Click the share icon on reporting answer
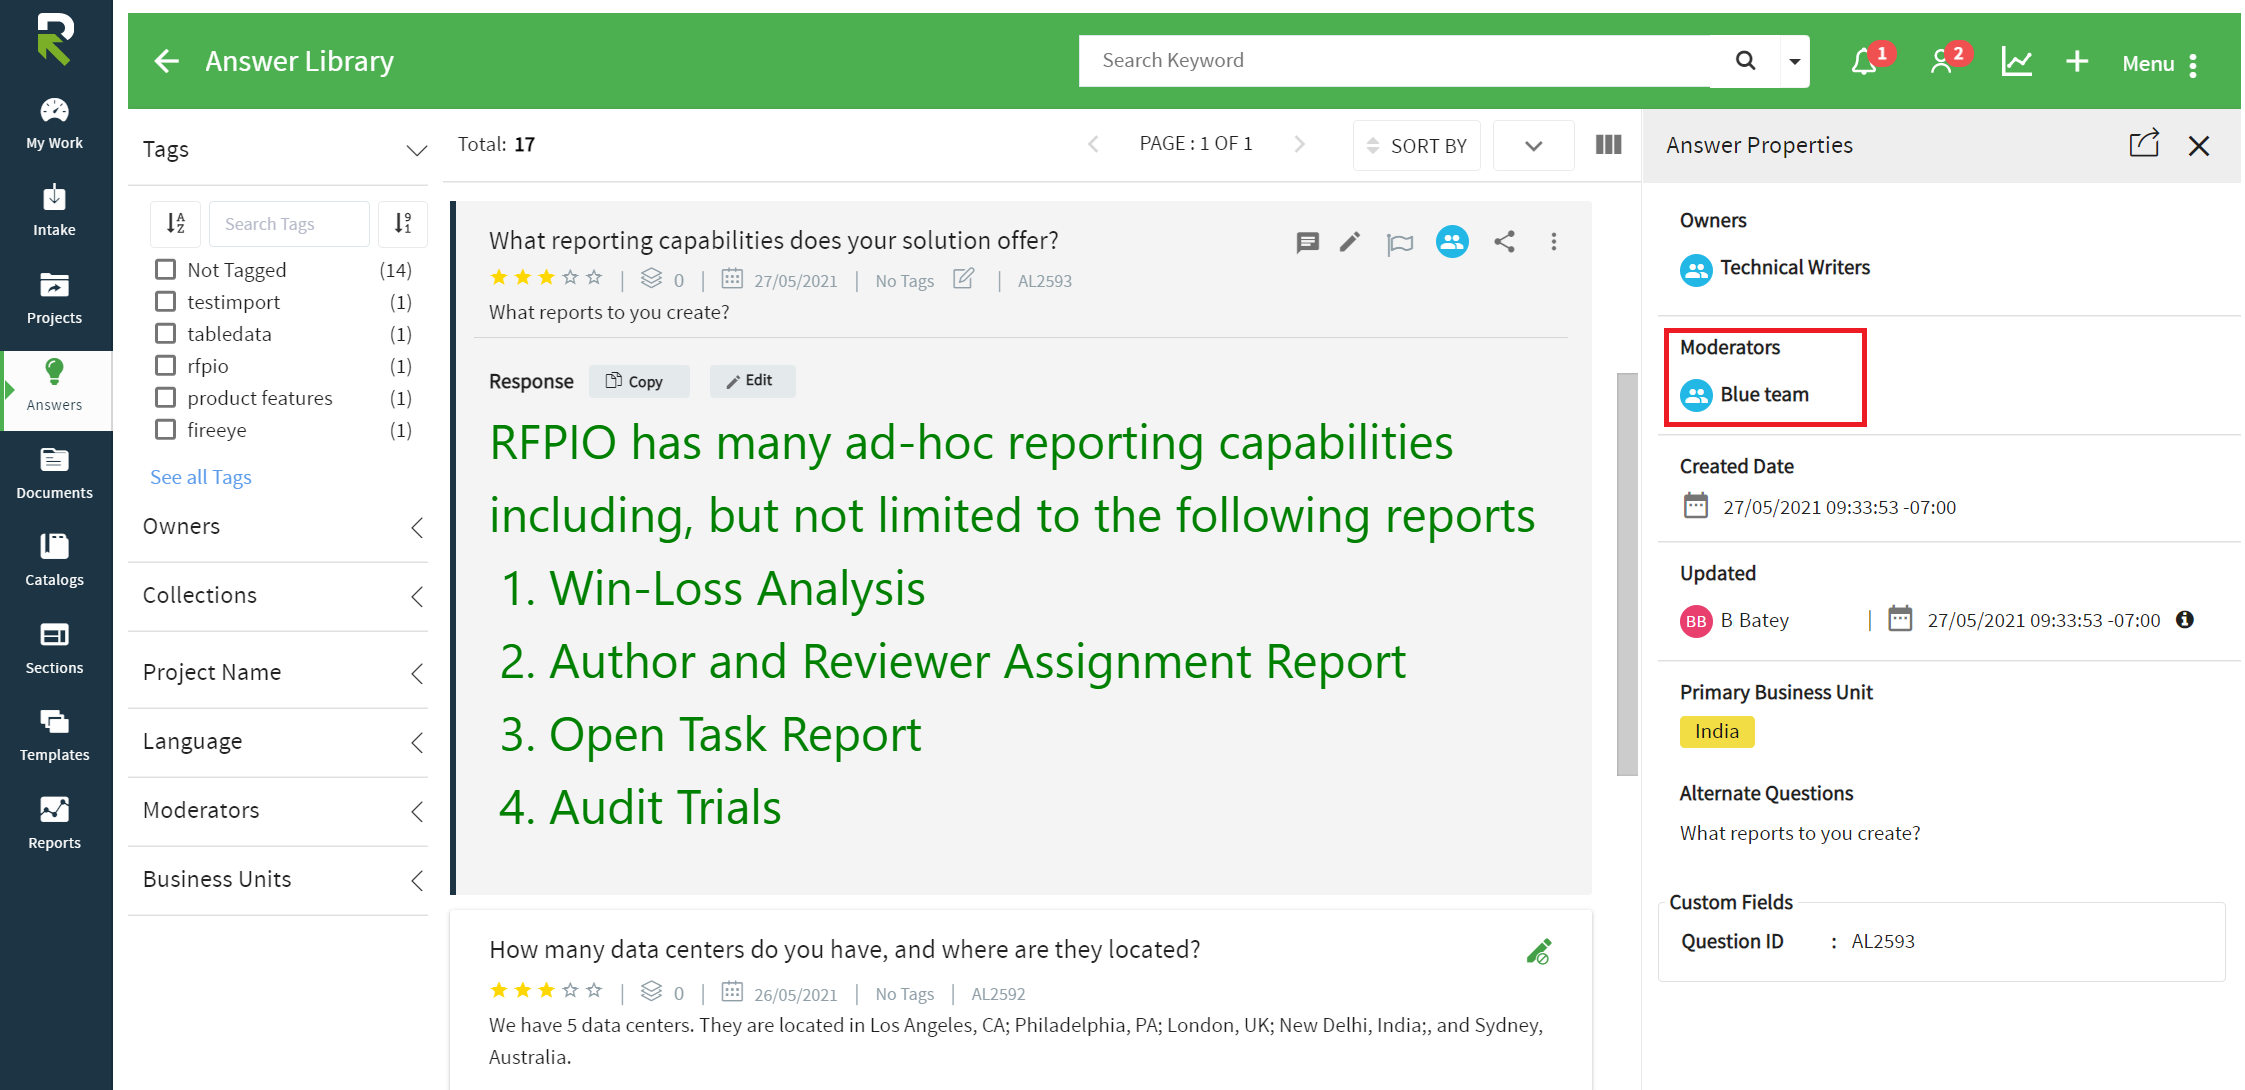Viewport: 2245px width, 1090px height. [x=1504, y=241]
